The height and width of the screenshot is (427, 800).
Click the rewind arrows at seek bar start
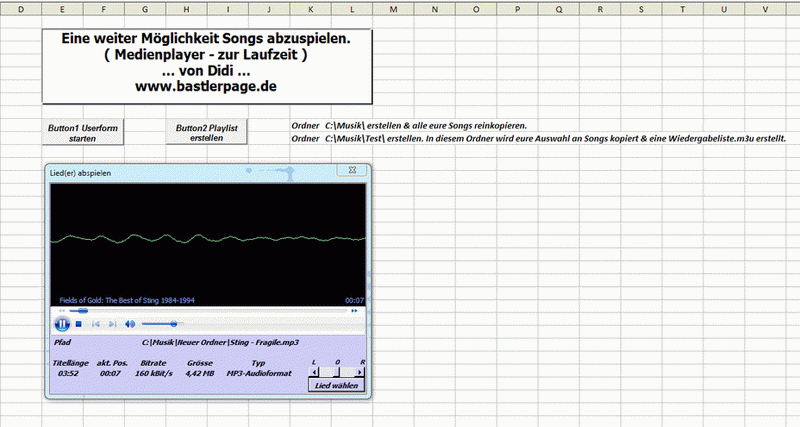[62, 311]
